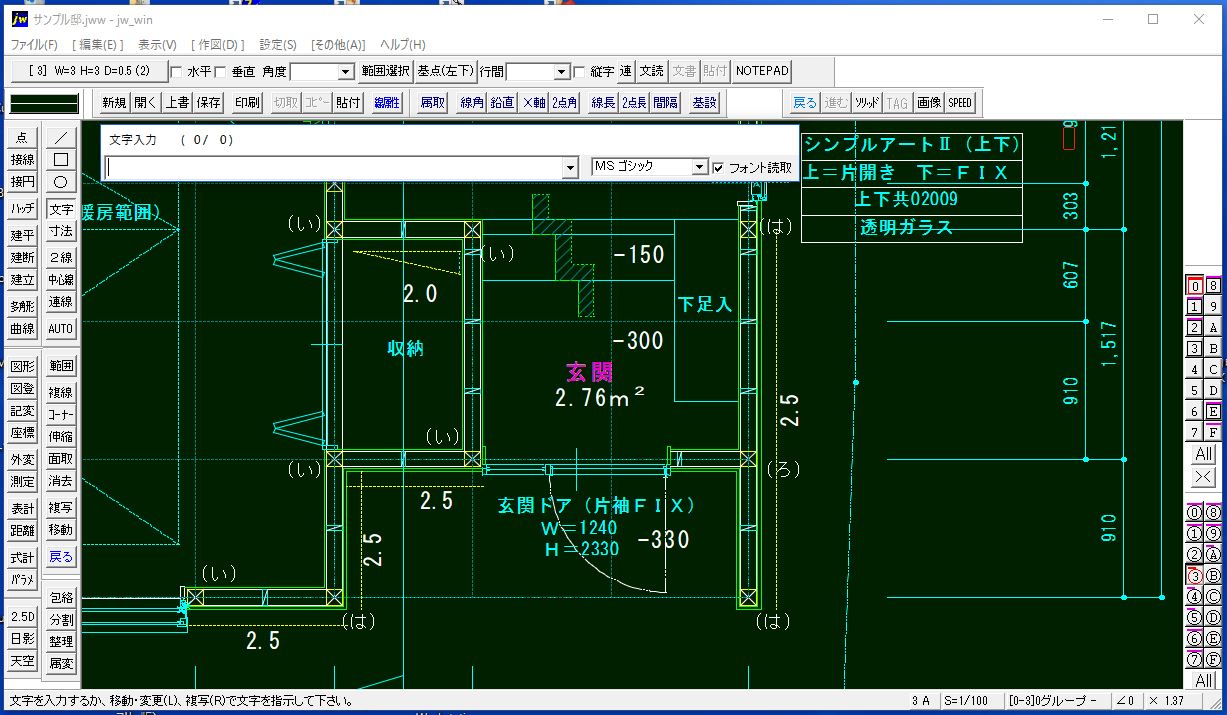Select the rectangle drawing tool icon

click(x=61, y=159)
